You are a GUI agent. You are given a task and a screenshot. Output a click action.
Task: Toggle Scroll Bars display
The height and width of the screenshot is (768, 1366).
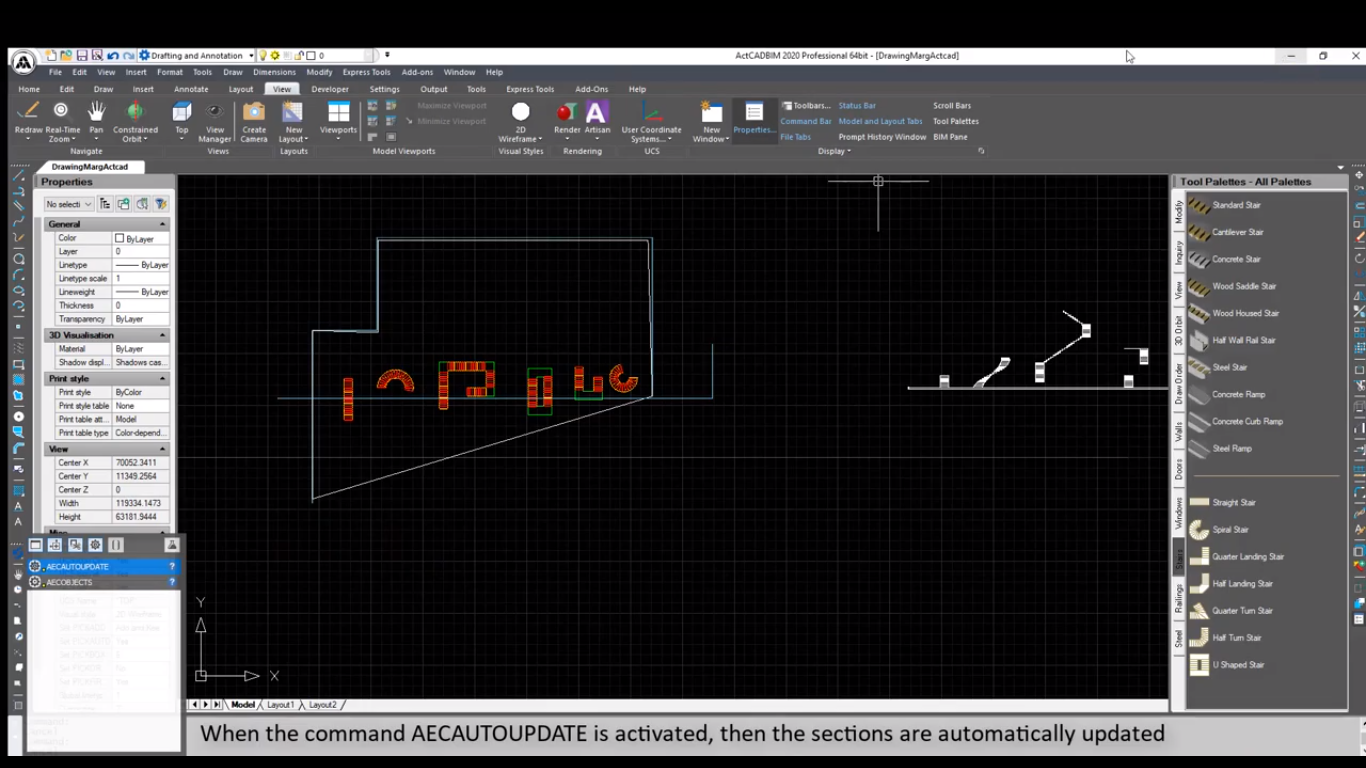pyautogui.click(x=952, y=105)
